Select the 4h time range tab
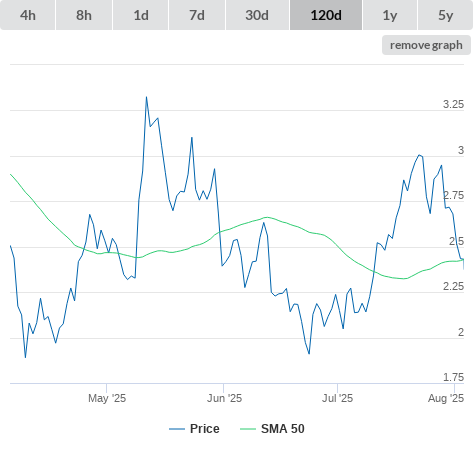 pyautogui.click(x=28, y=15)
